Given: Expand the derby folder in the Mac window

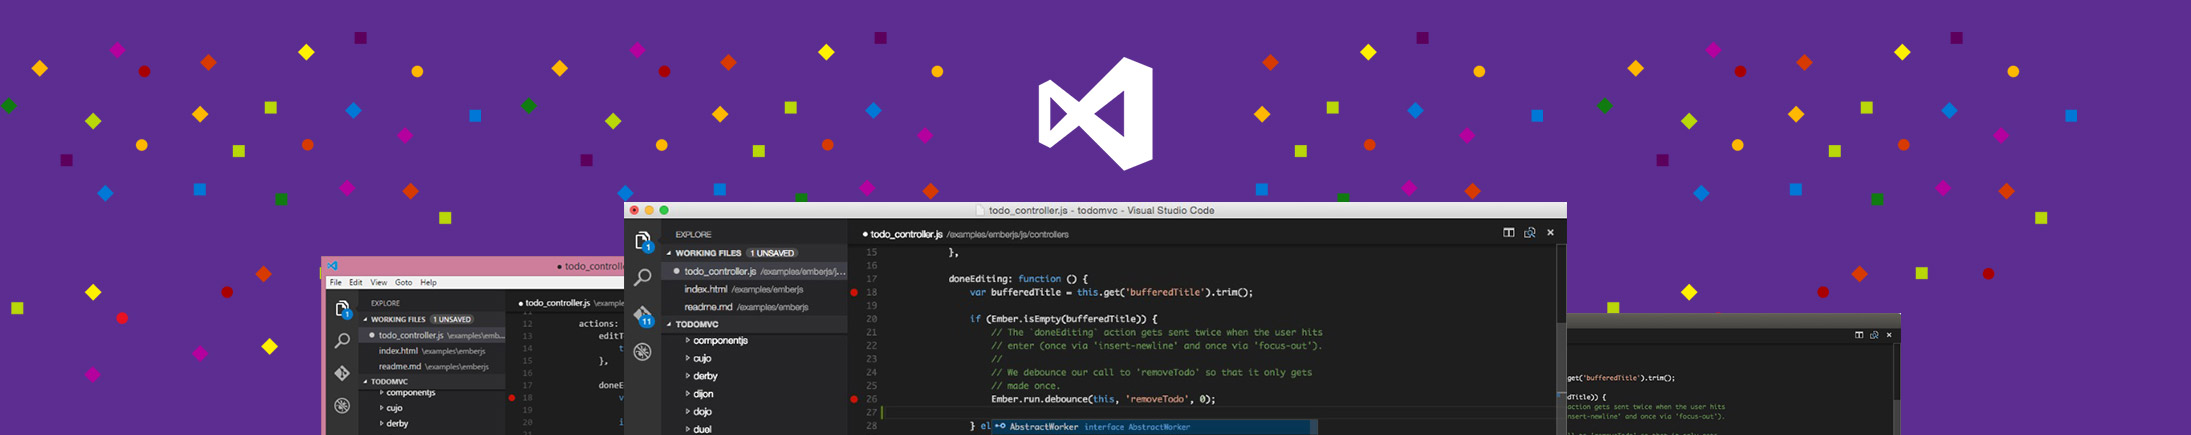Looking at the screenshot, I should [687, 376].
